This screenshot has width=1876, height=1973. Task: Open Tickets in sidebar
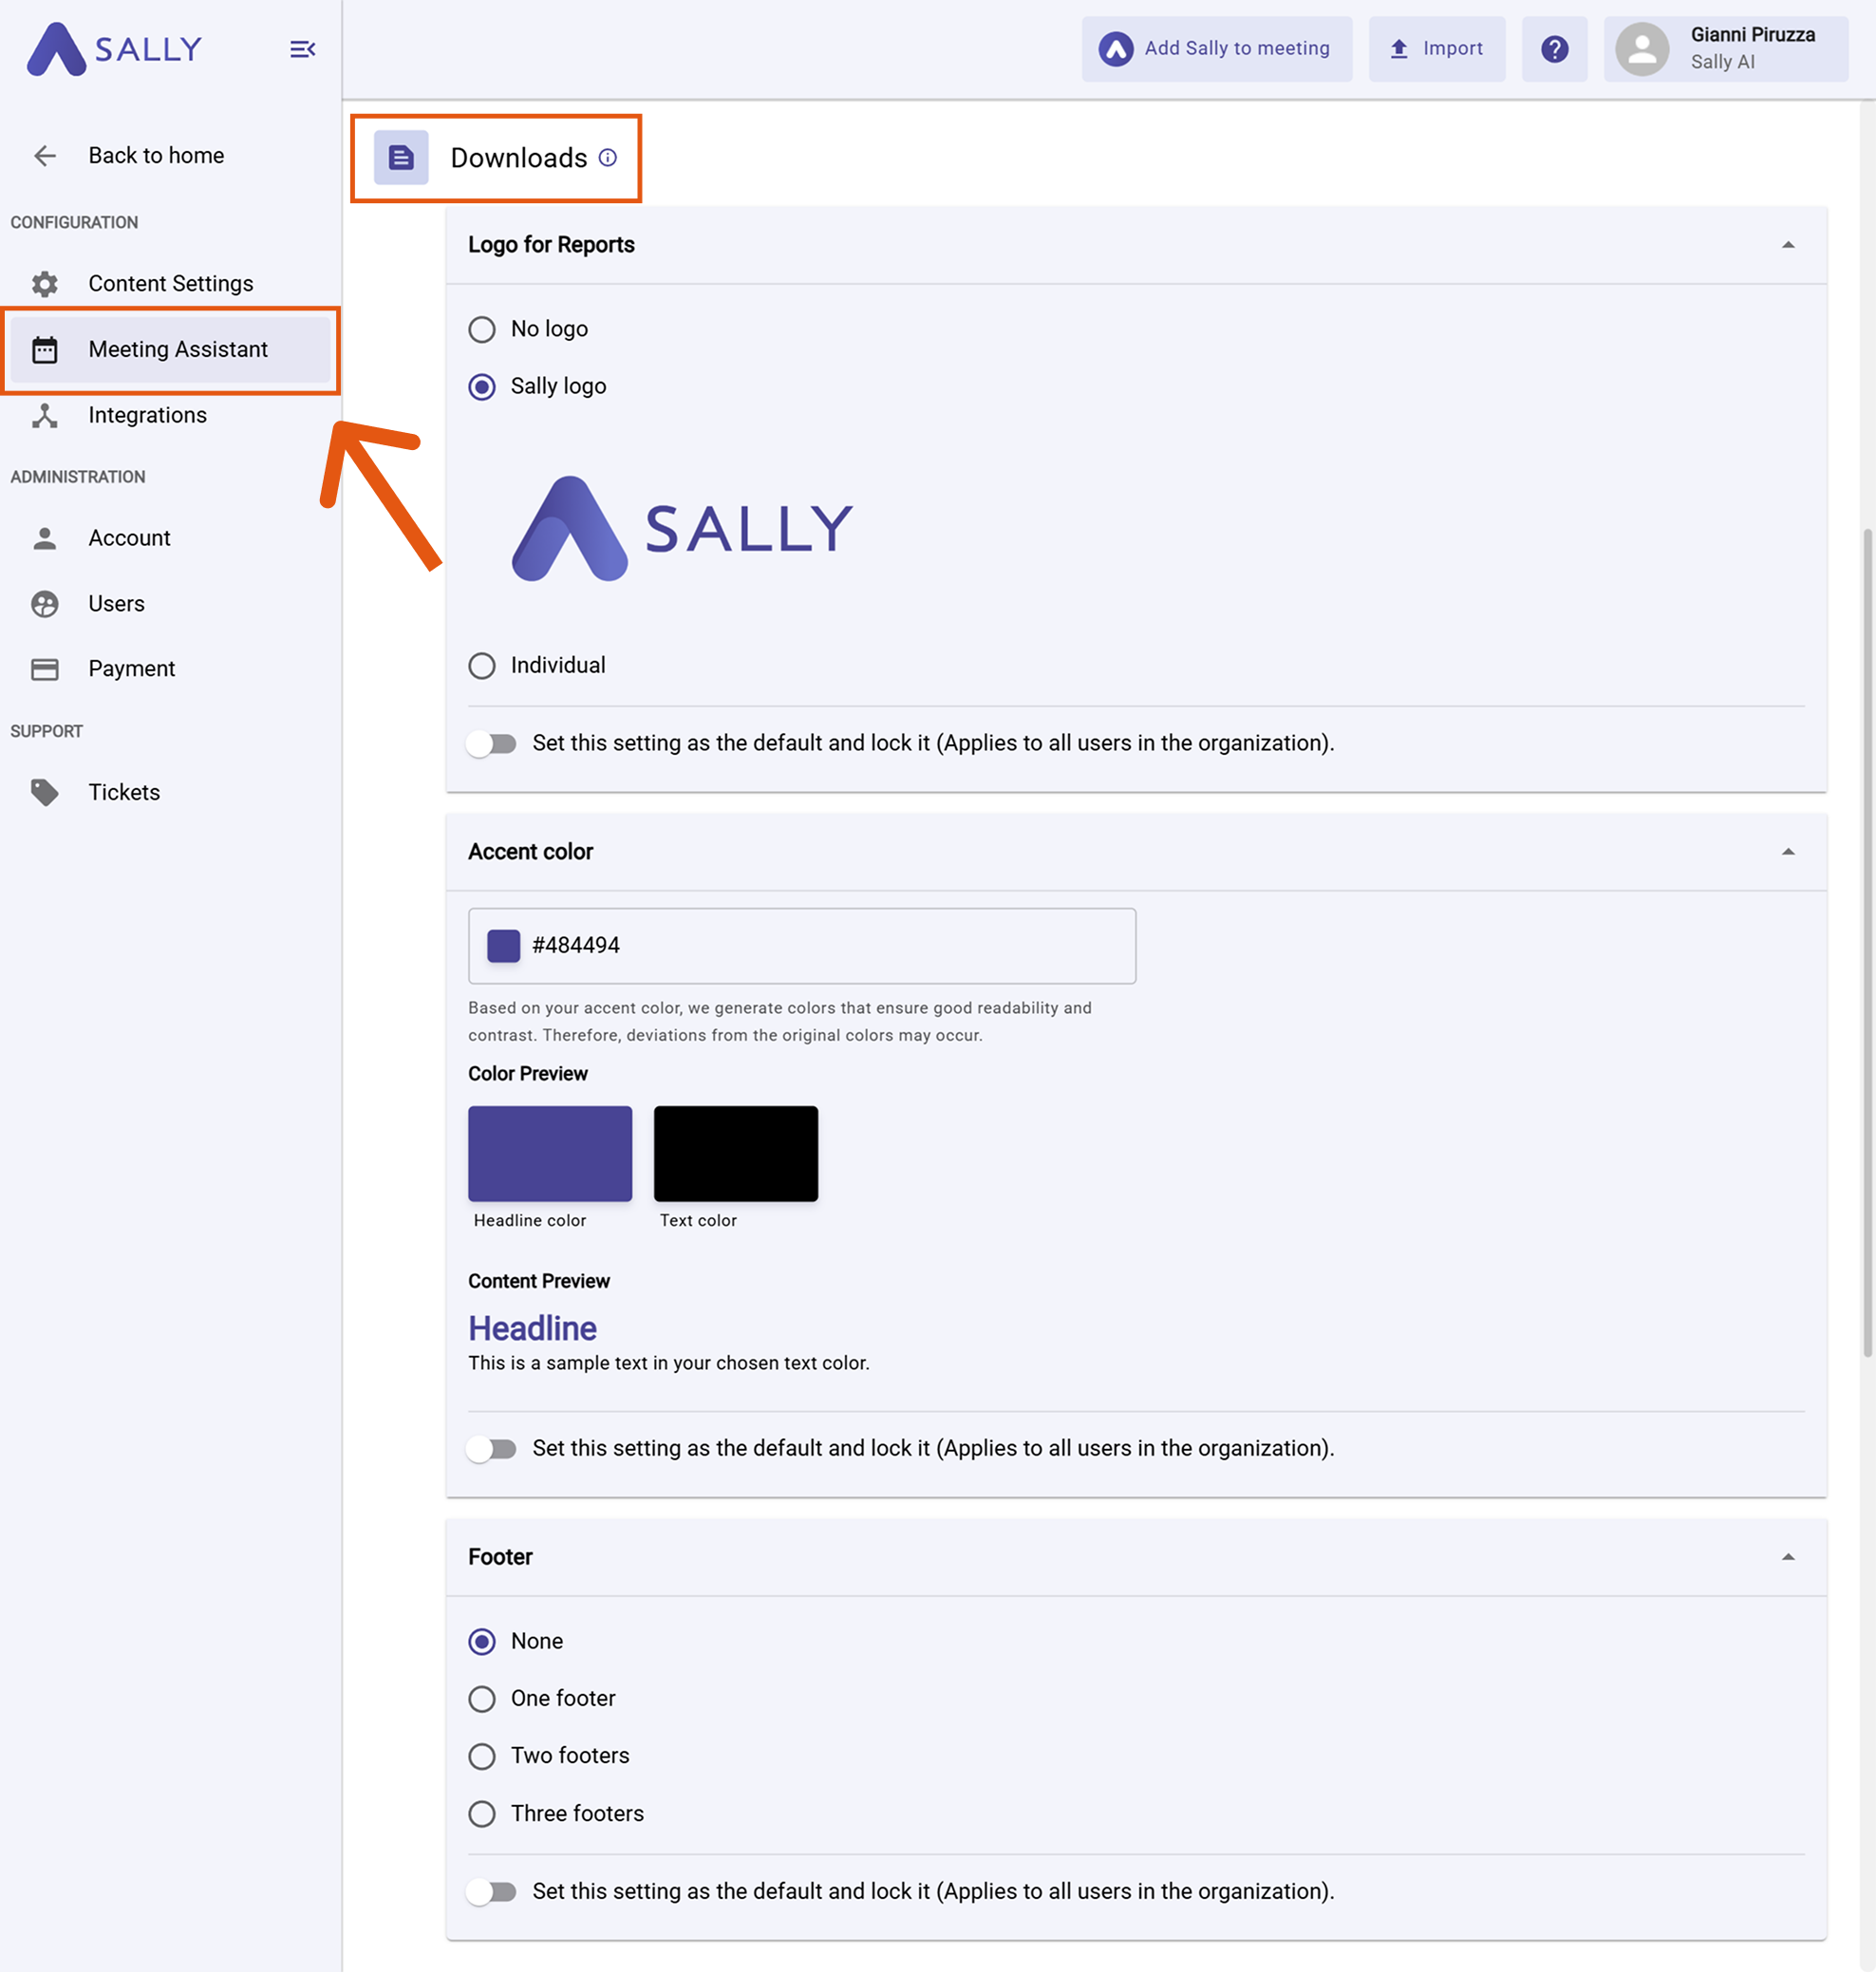click(170, 793)
